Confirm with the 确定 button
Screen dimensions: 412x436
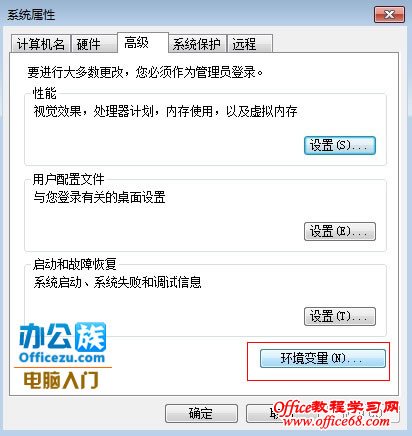coord(201,414)
